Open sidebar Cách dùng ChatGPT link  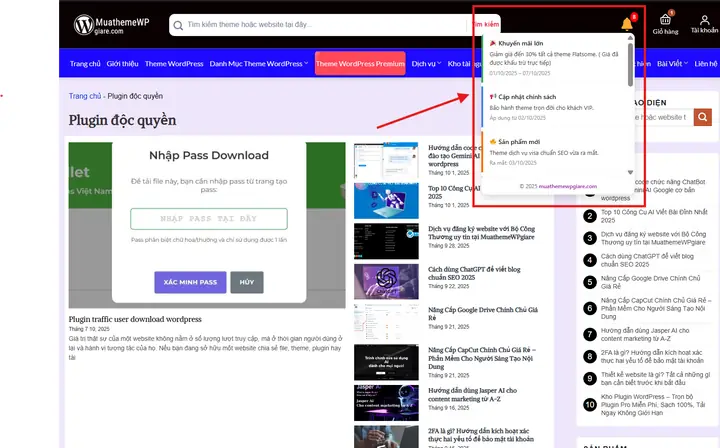tap(647, 260)
